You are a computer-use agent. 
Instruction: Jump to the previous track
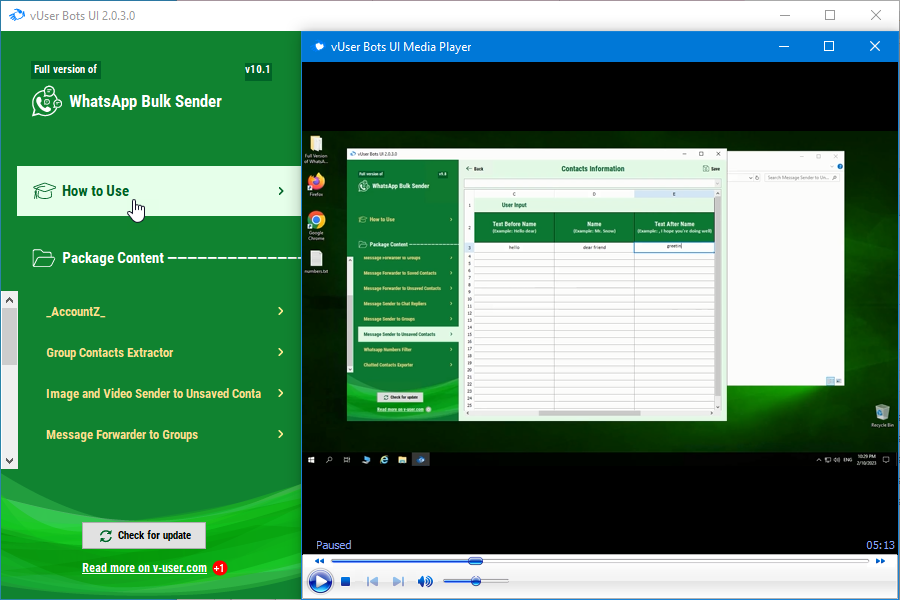pyautogui.click(x=373, y=582)
